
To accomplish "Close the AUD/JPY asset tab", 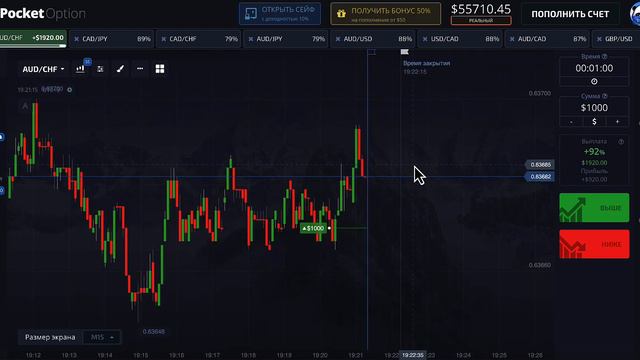I will click(x=251, y=39).
